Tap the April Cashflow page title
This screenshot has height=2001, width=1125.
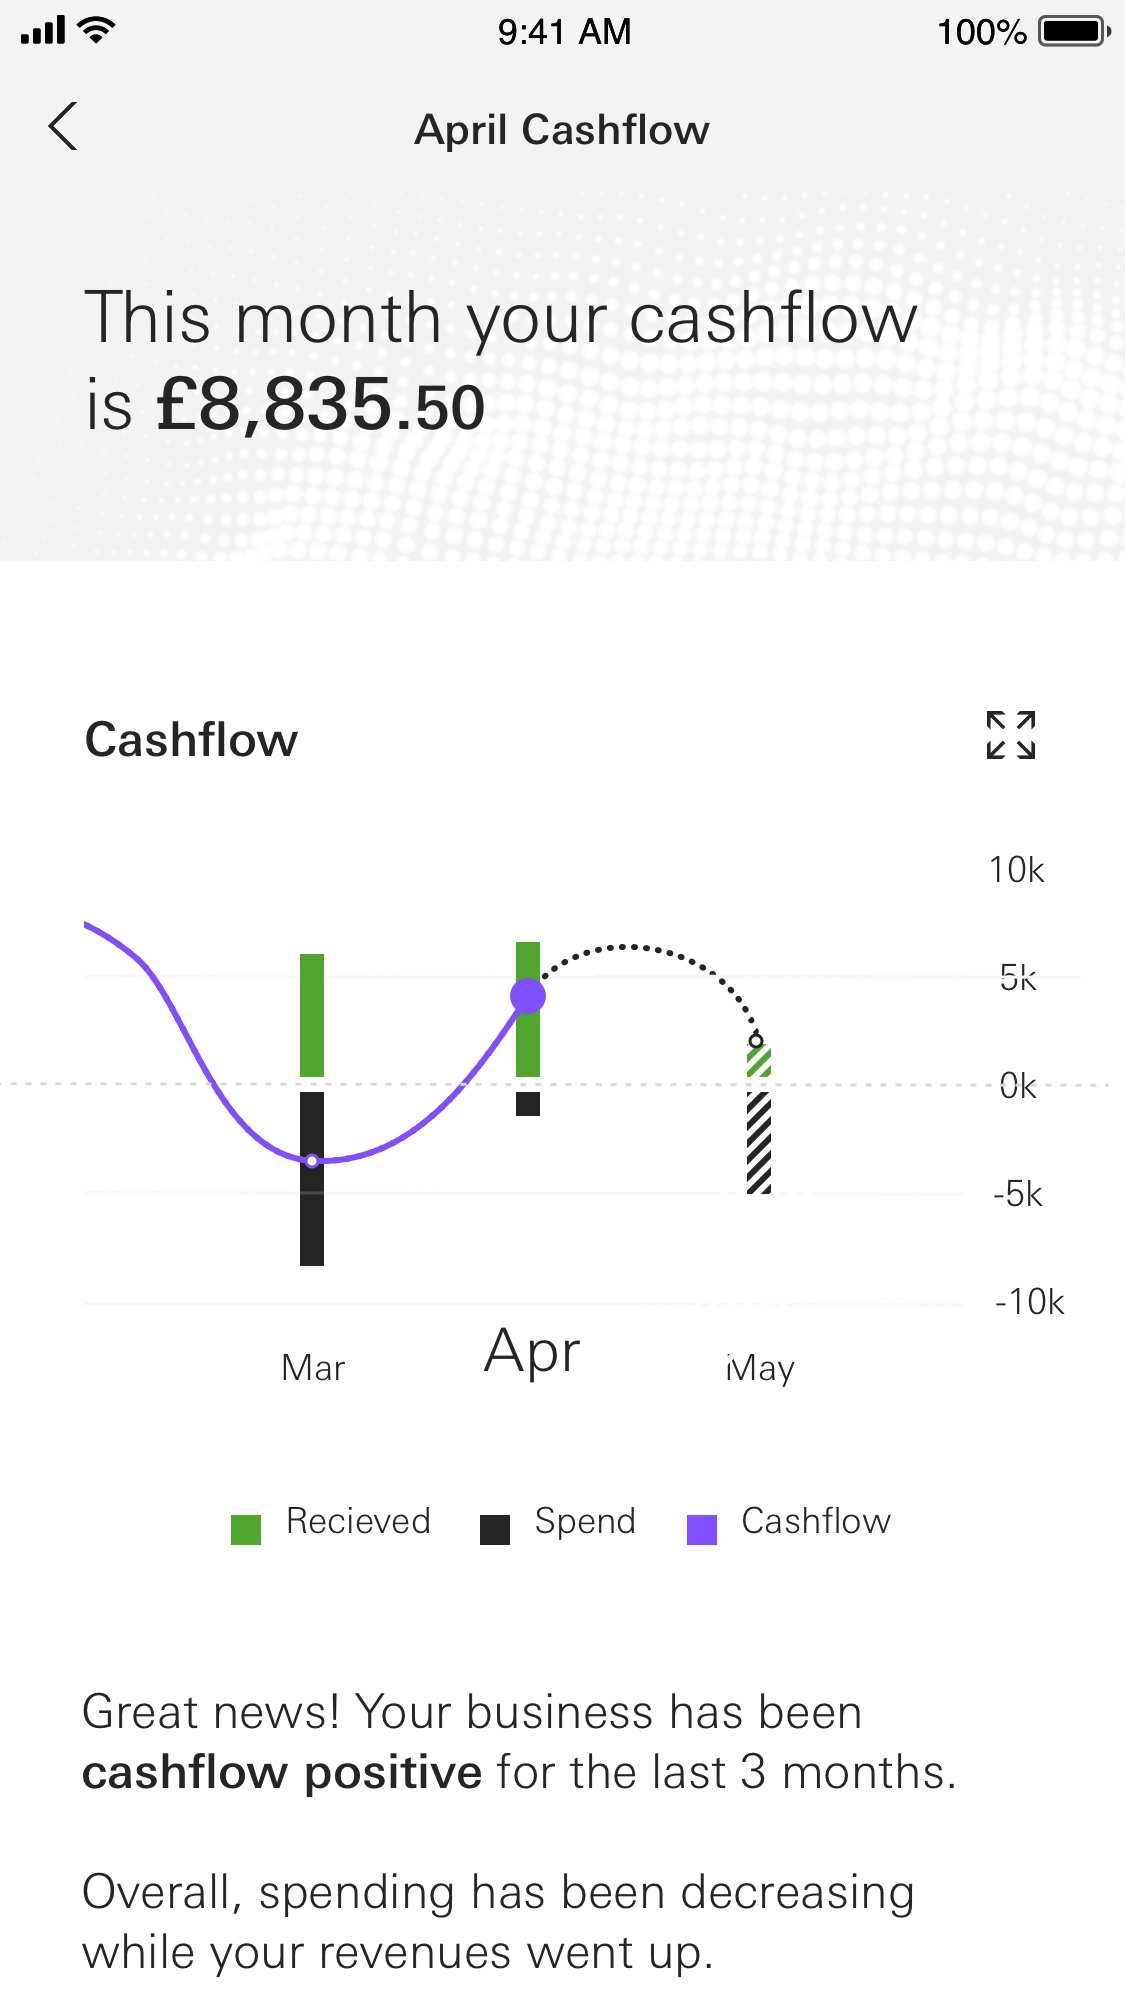tap(562, 130)
